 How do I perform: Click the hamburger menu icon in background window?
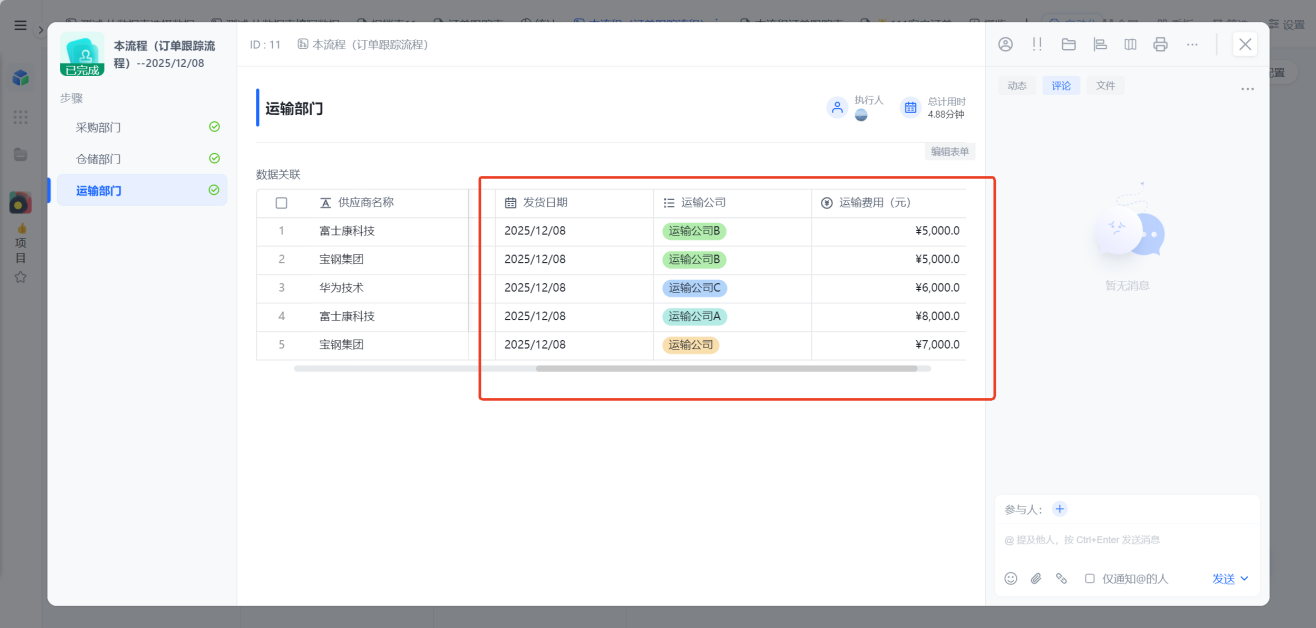pyautogui.click(x=20, y=25)
